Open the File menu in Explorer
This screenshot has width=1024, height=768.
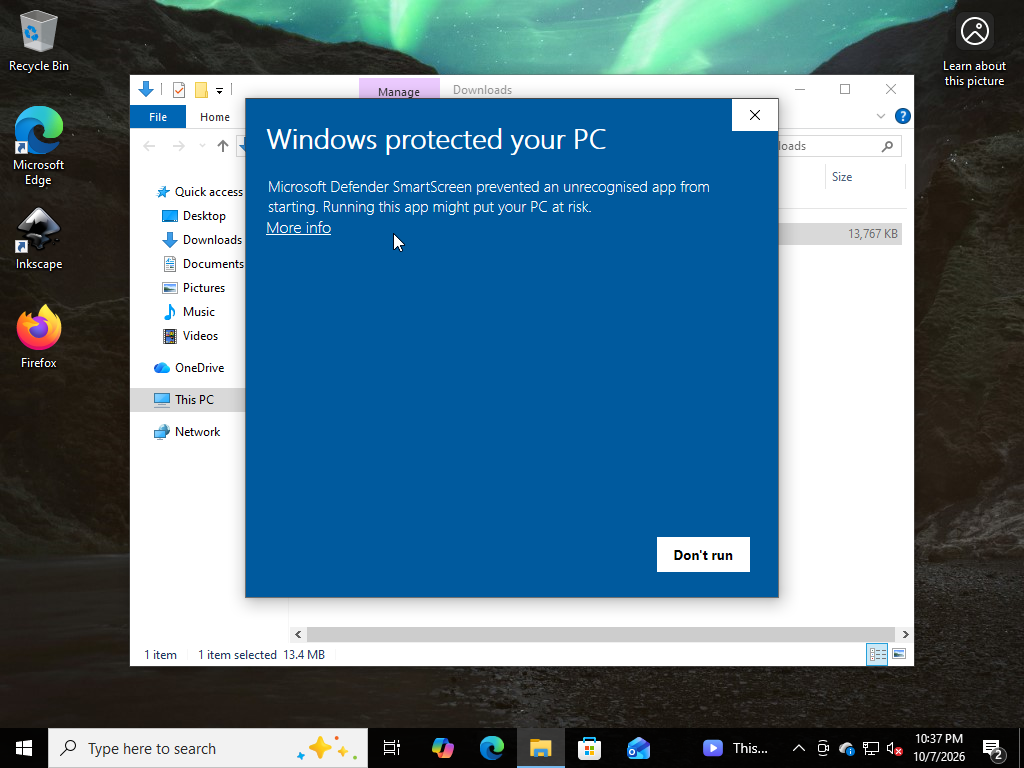[158, 117]
